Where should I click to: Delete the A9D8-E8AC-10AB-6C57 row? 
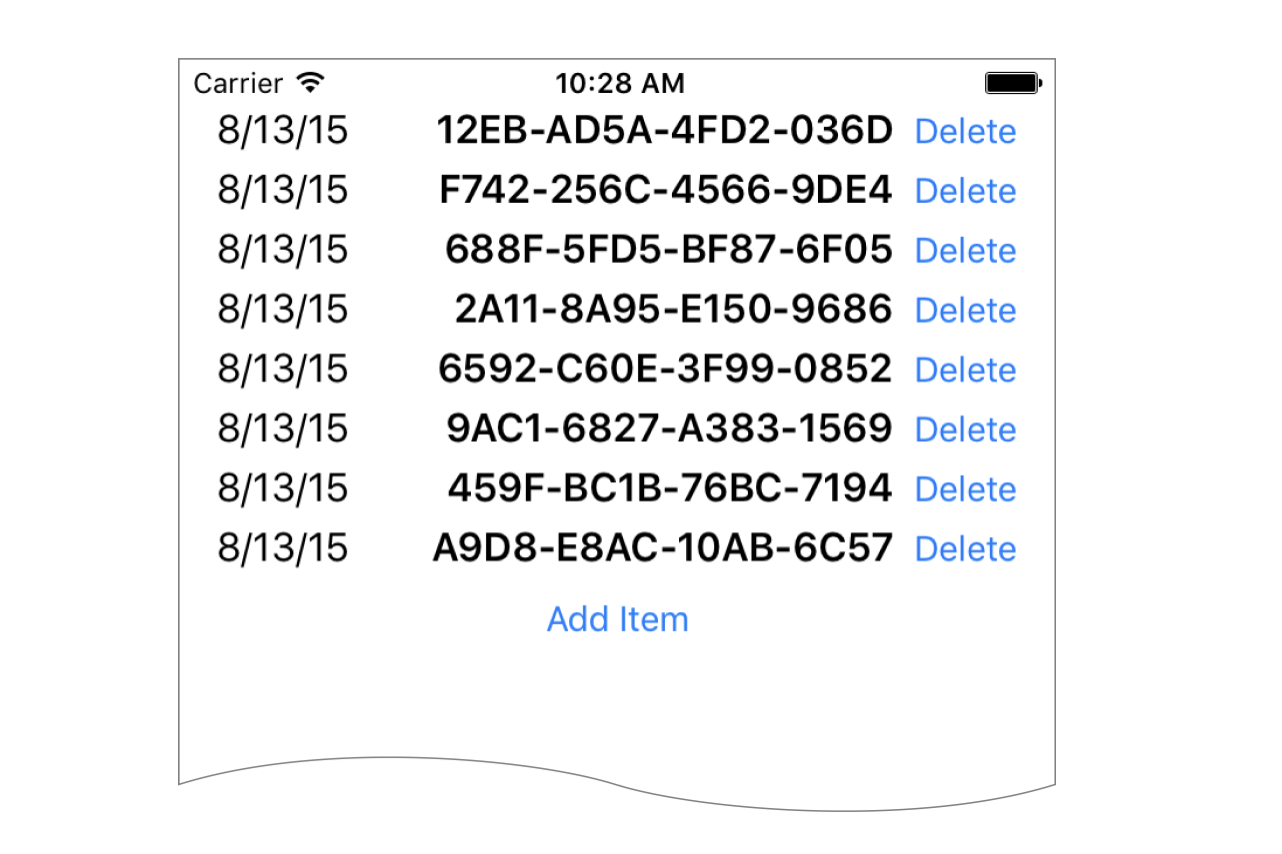pyautogui.click(x=965, y=549)
